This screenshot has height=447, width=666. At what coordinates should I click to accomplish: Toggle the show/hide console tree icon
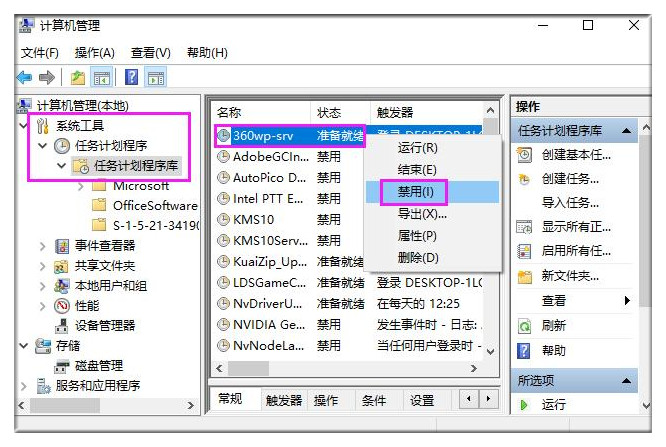click(102, 78)
